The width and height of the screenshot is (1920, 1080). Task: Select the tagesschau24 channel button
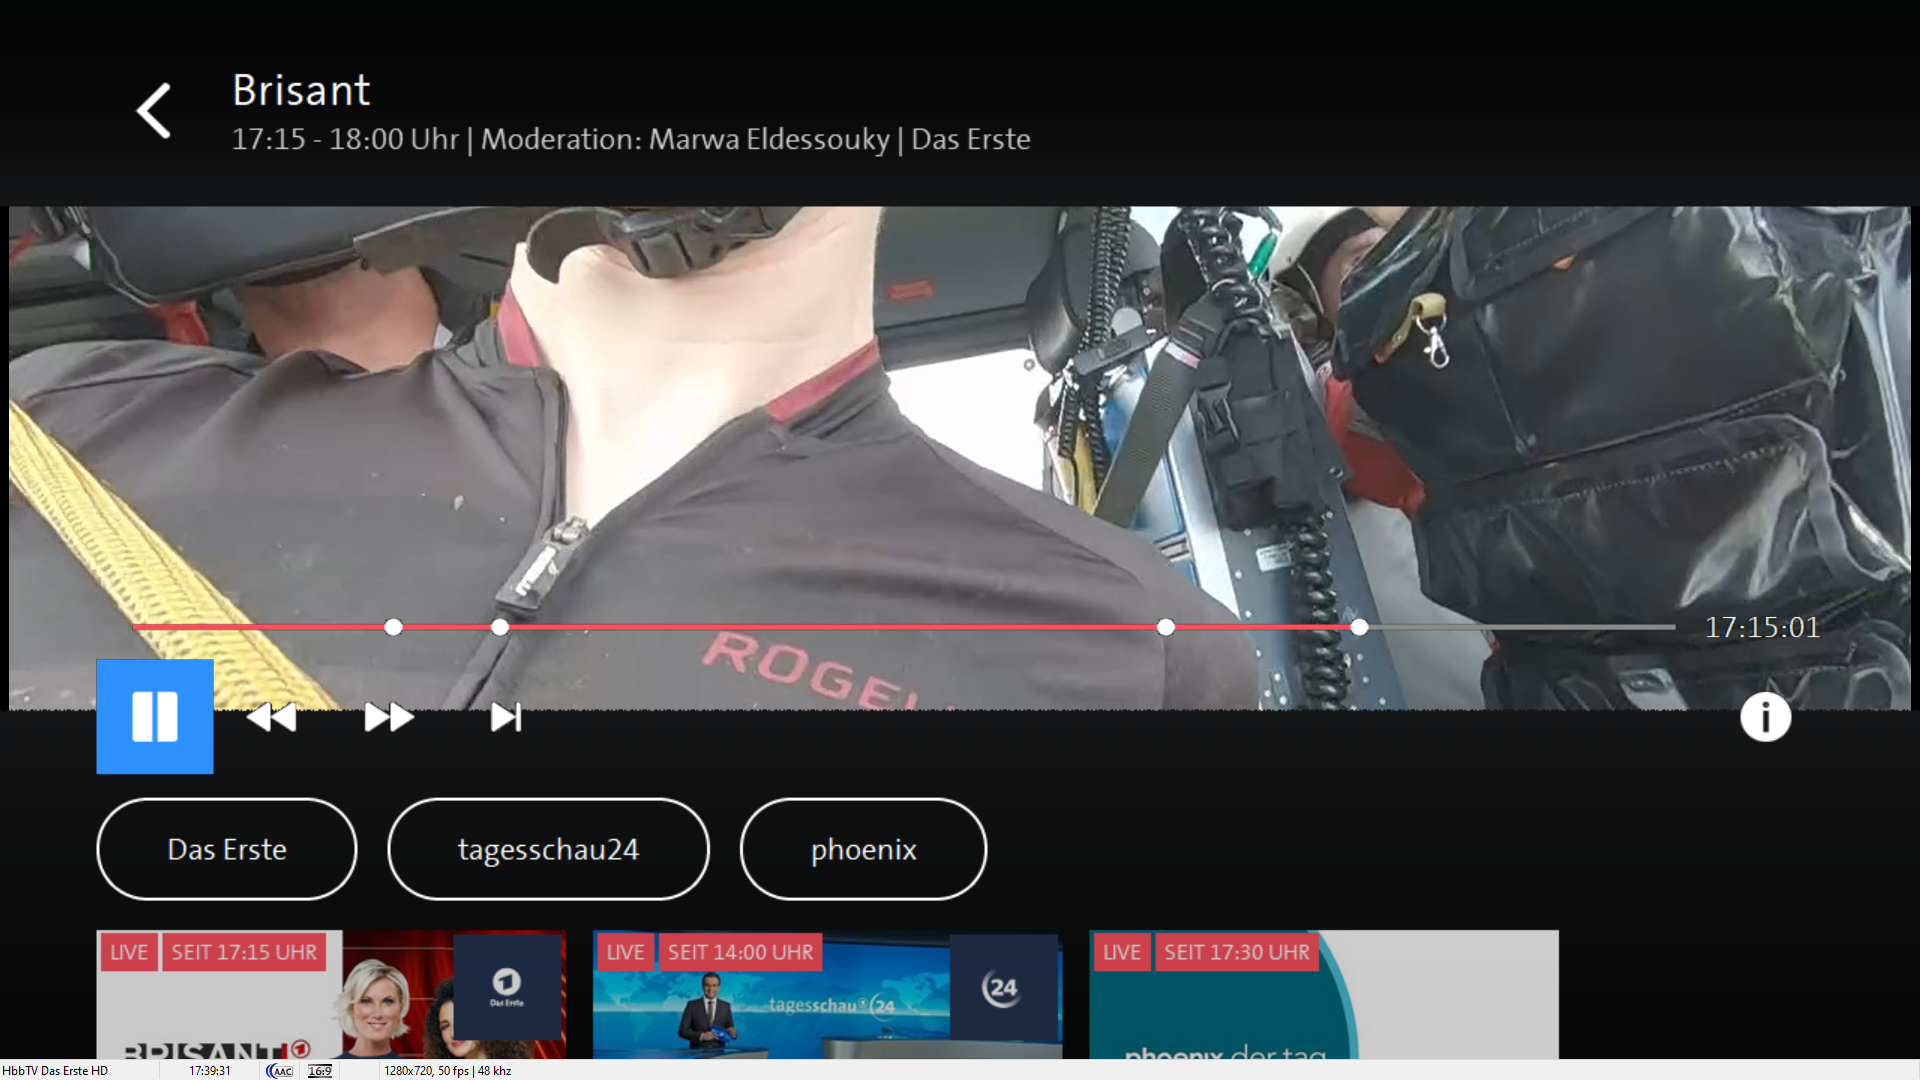coord(548,849)
